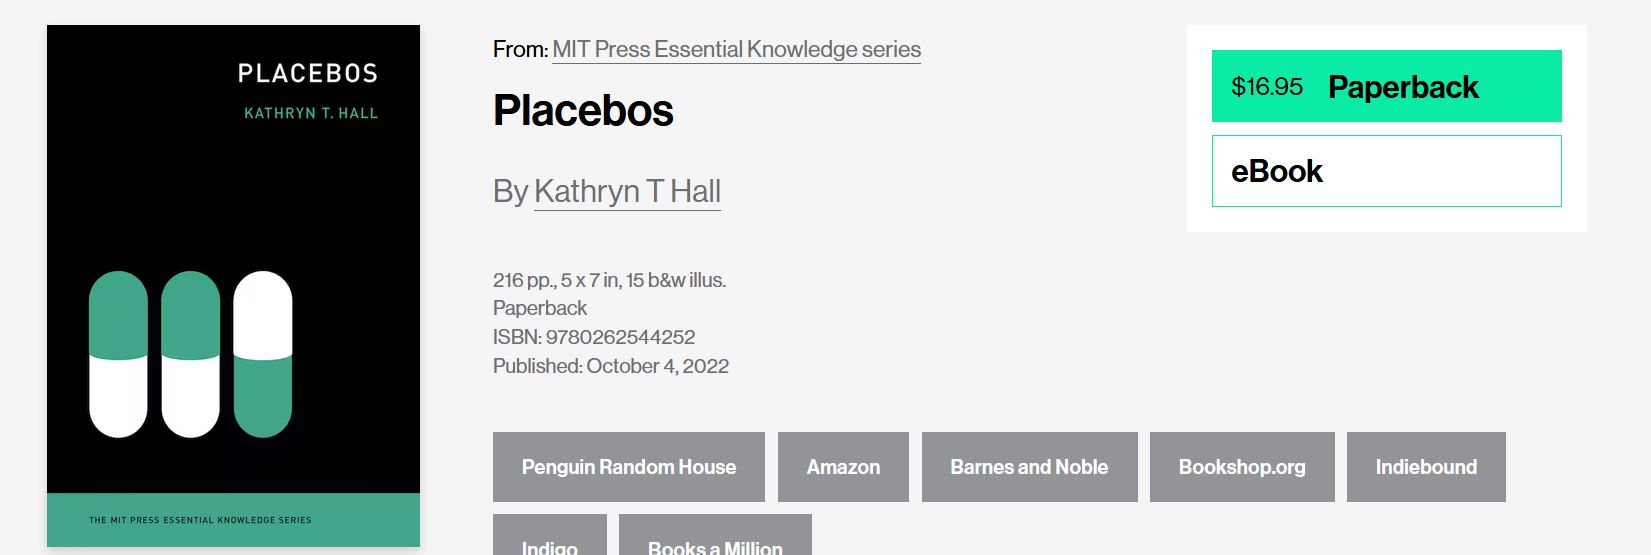Click the $16.95 price label
This screenshot has height=555, width=1651.
(x=1267, y=87)
